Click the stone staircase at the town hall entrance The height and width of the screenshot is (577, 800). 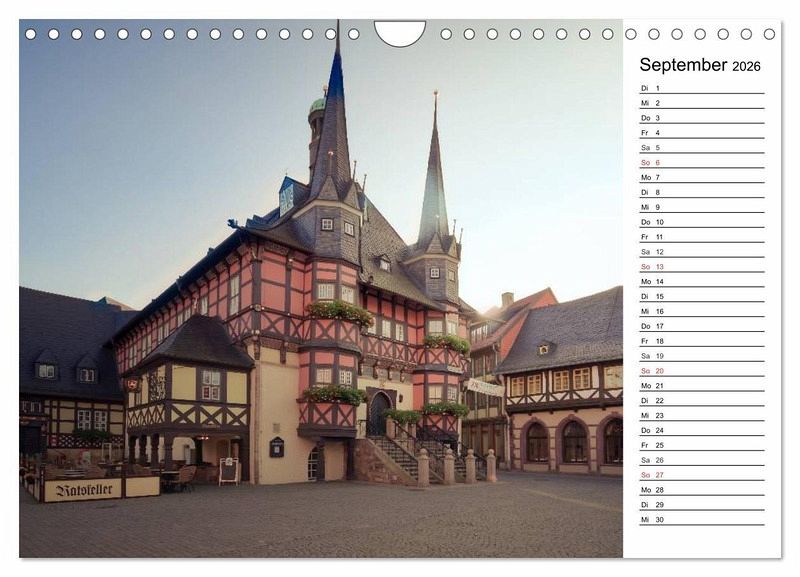pos(397,456)
